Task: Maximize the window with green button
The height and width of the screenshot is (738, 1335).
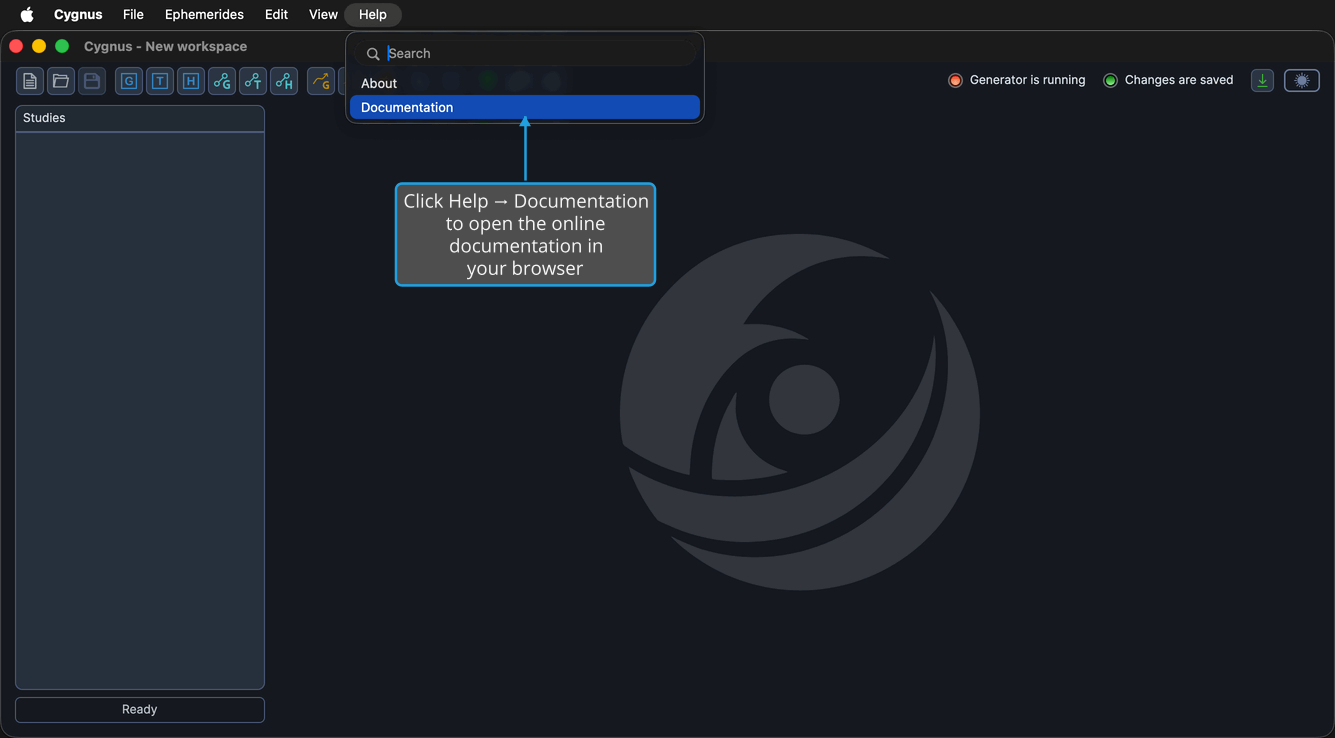Action: (x=62, y=46)
